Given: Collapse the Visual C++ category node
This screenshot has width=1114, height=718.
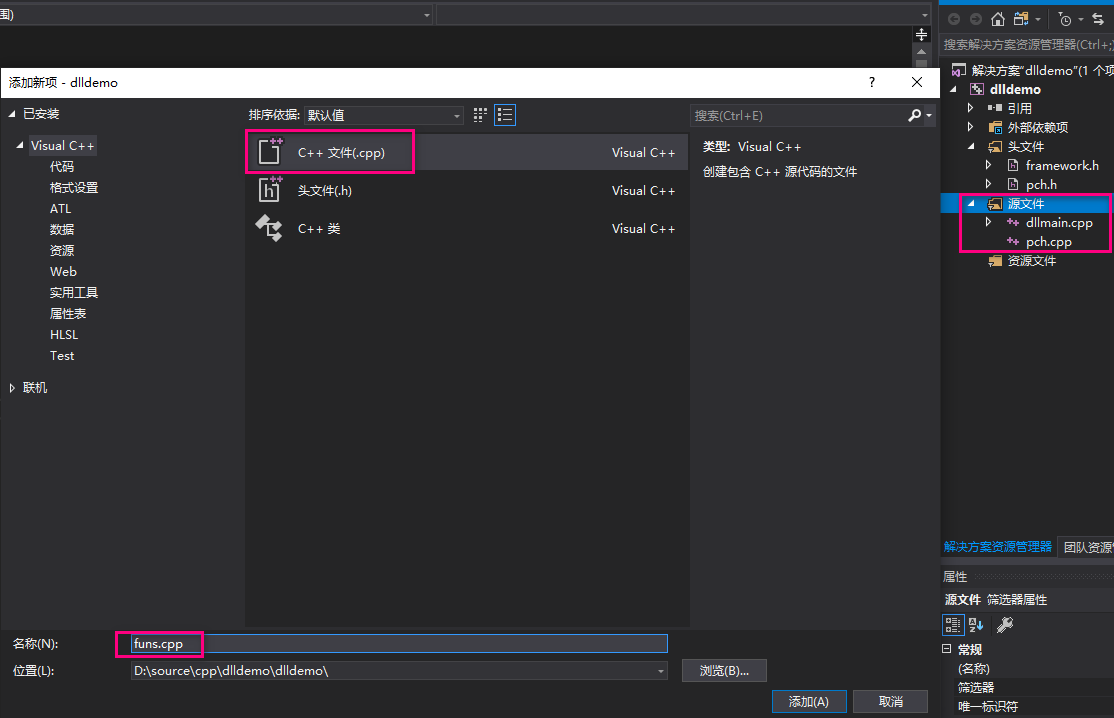Looking at the screenshot, I should tap(20, 145).
